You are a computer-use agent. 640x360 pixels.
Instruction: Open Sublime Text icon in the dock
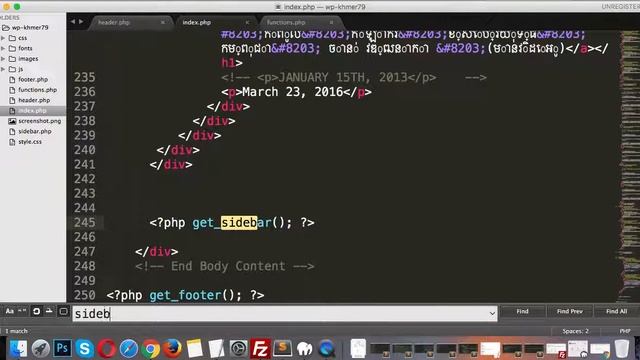pyautogui.click(x=282, y=349)
